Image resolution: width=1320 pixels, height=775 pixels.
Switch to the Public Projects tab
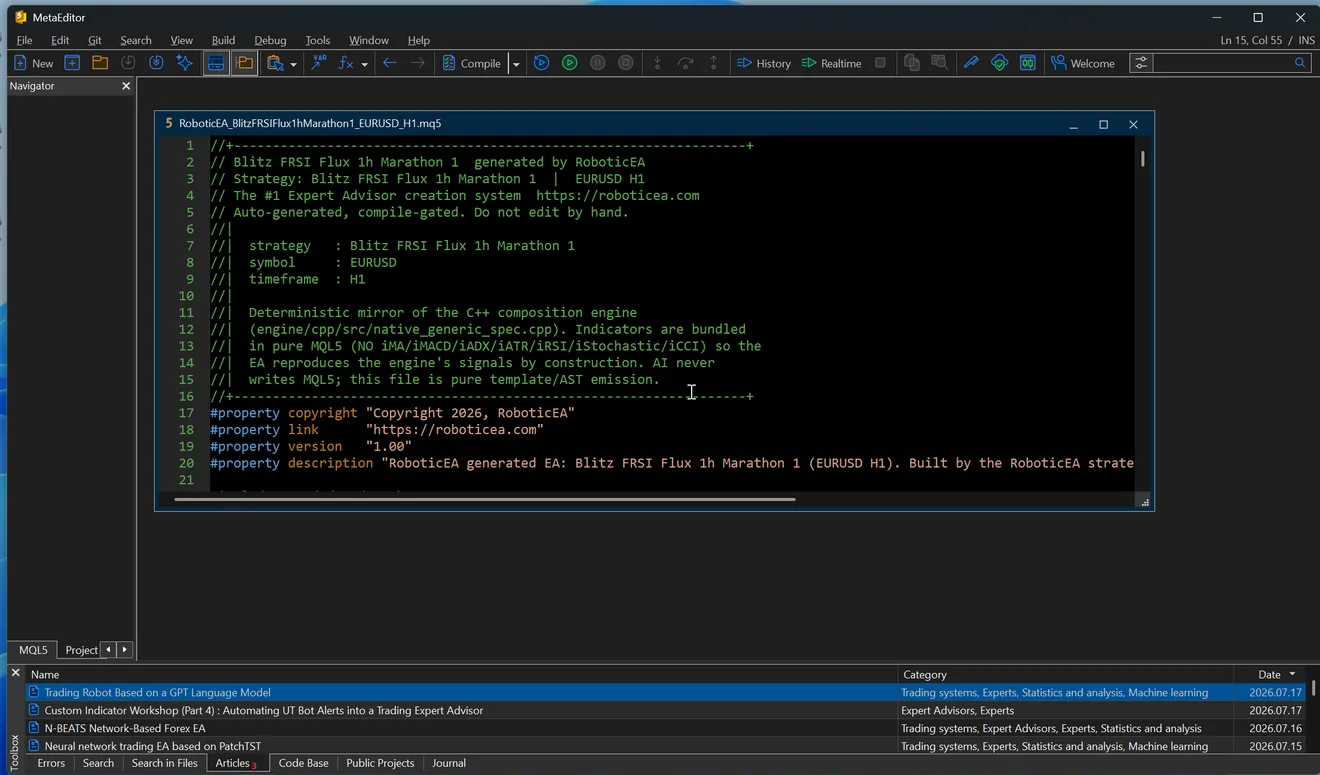tap(380, 763)
